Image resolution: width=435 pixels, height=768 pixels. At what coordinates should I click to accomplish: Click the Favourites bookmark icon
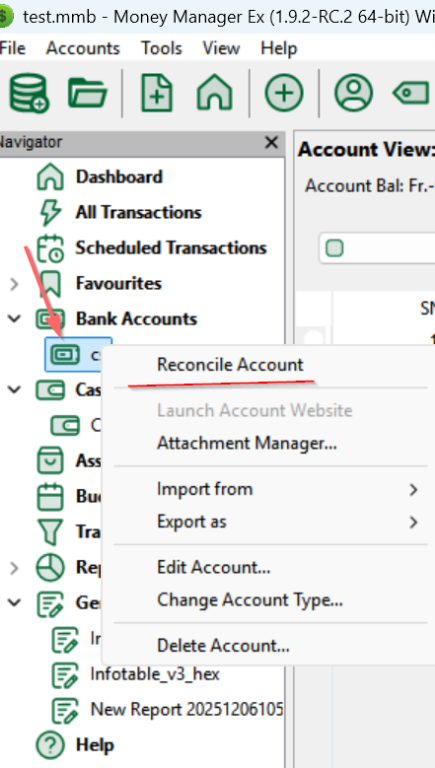(51, 284)
